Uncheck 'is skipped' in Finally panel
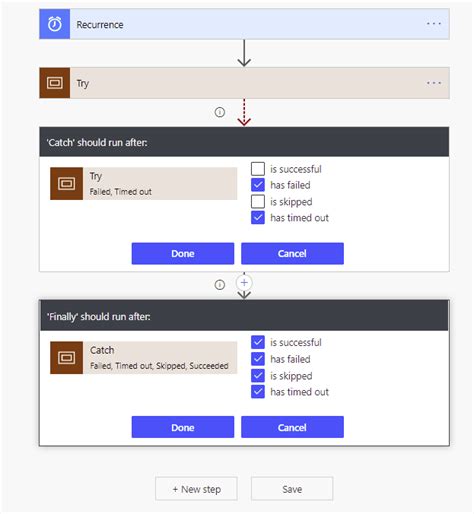The image size is (474, 514). click(258, 375)
